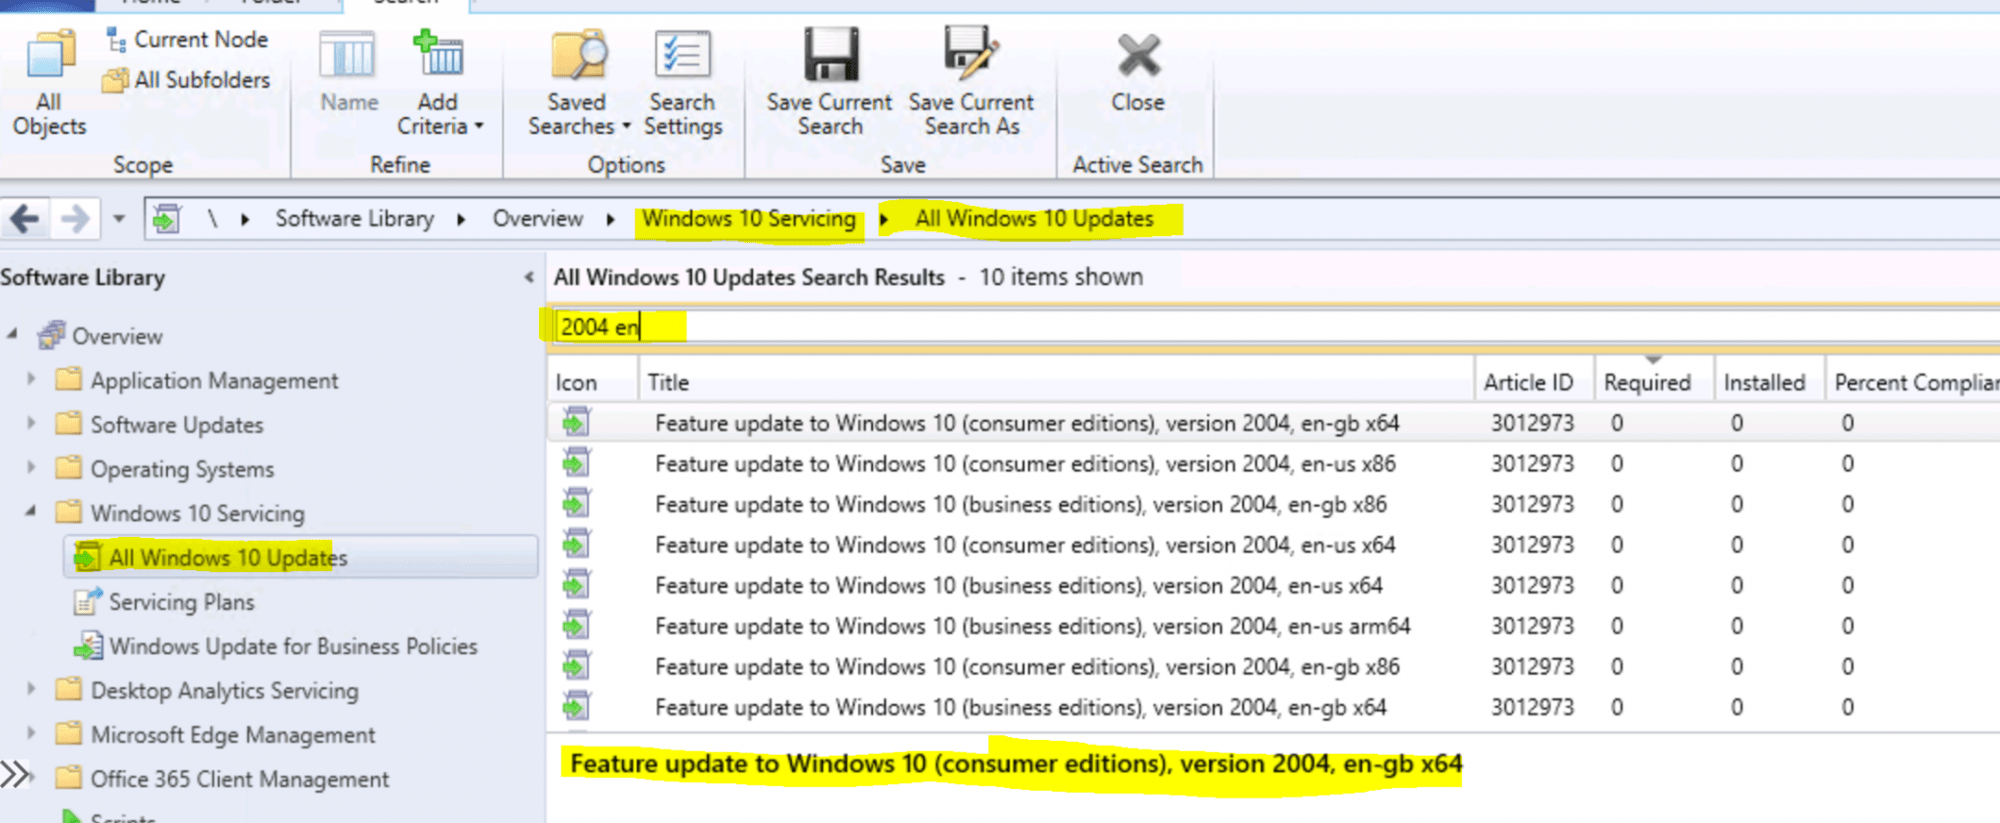The width and height of the screenshot is (2000, 823).
Task: Sort by Title column header
Action: click(x=1057, y=382)
